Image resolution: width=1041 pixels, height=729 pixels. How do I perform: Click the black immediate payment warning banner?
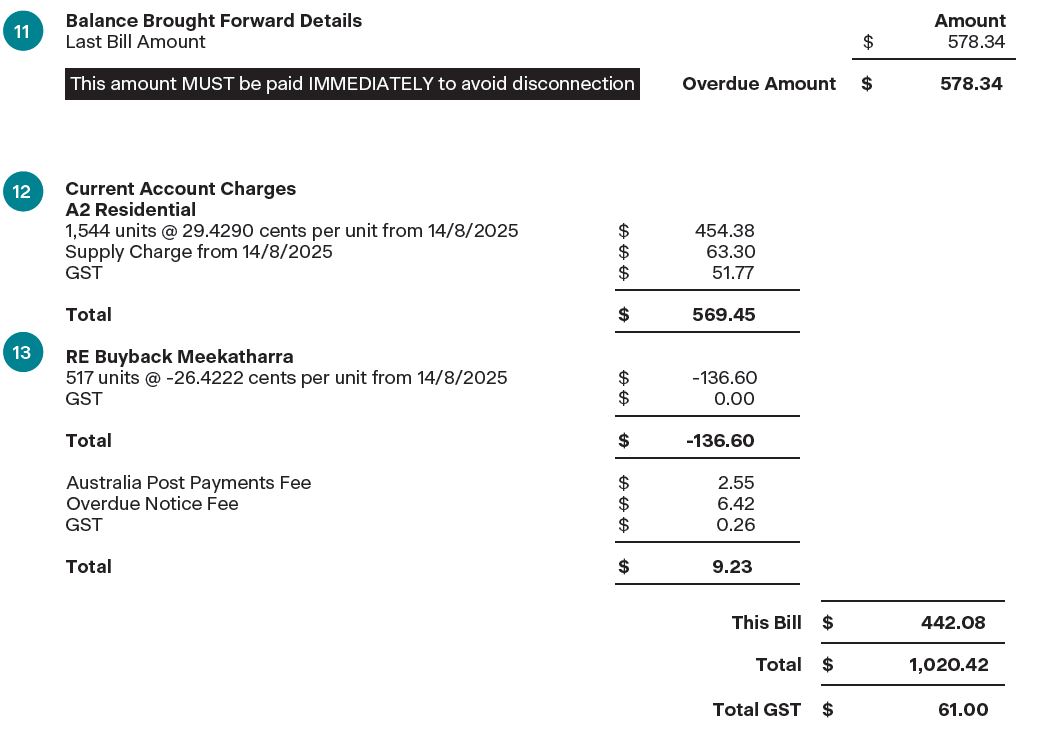pyautogui.click(x=352, y=84)
